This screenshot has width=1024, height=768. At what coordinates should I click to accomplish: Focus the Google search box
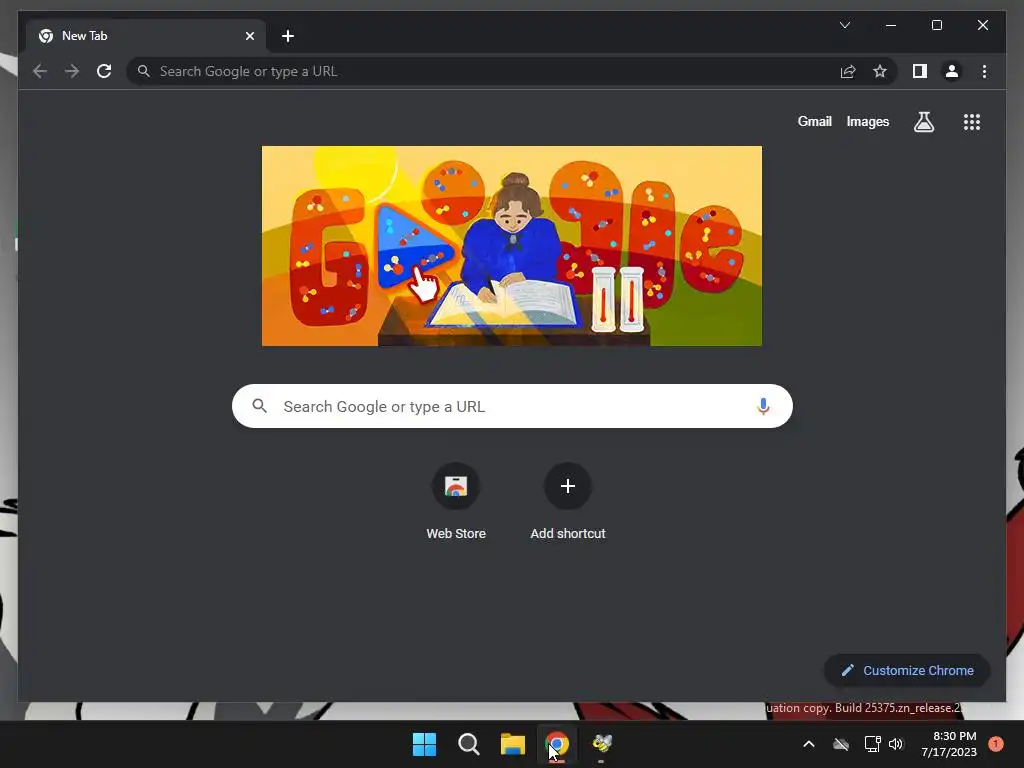pos(512,406)
